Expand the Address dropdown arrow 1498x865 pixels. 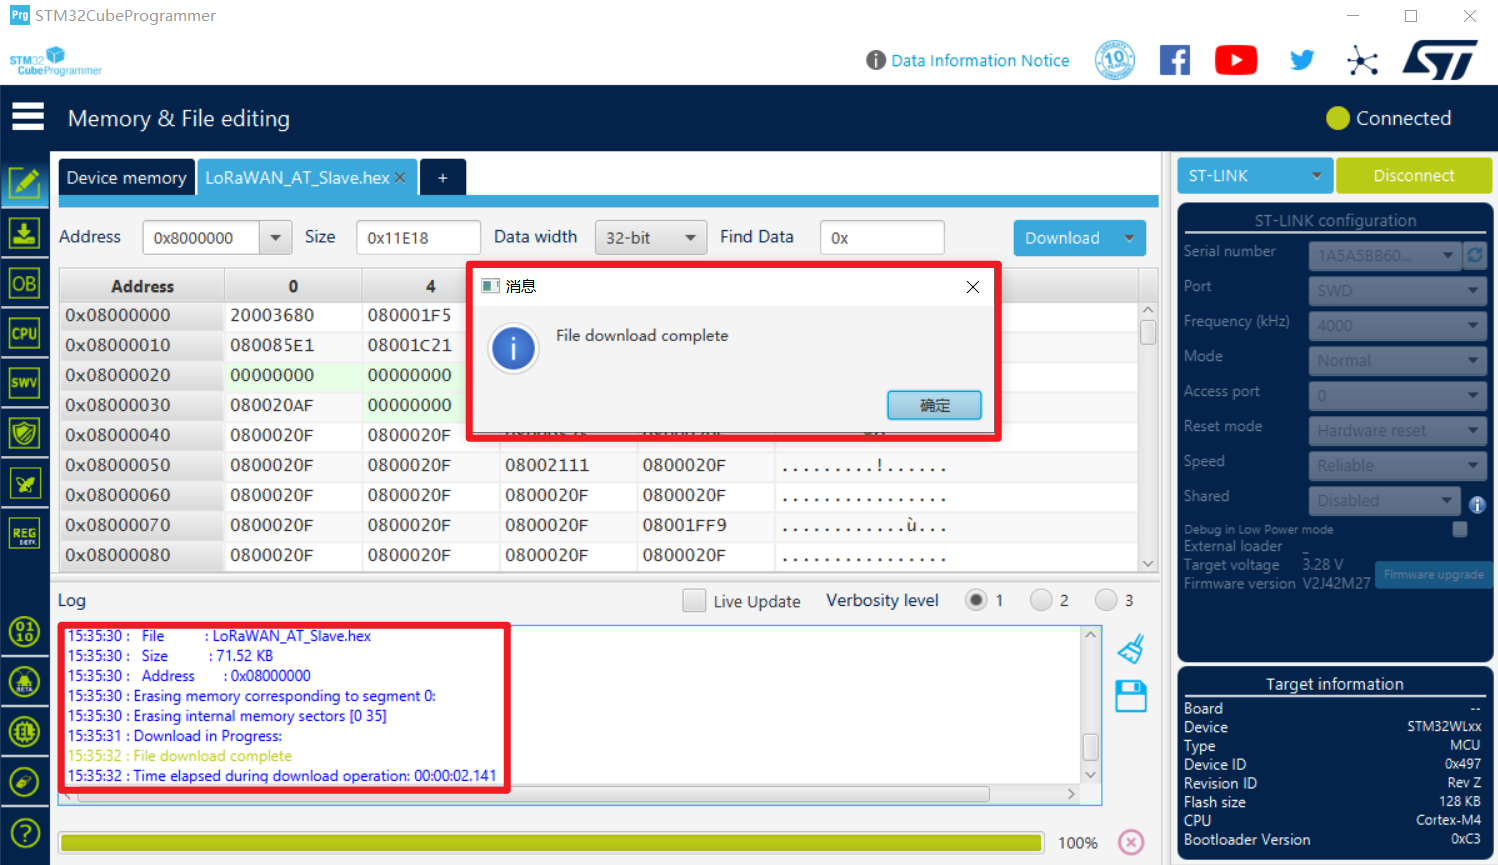pos(275,238)
